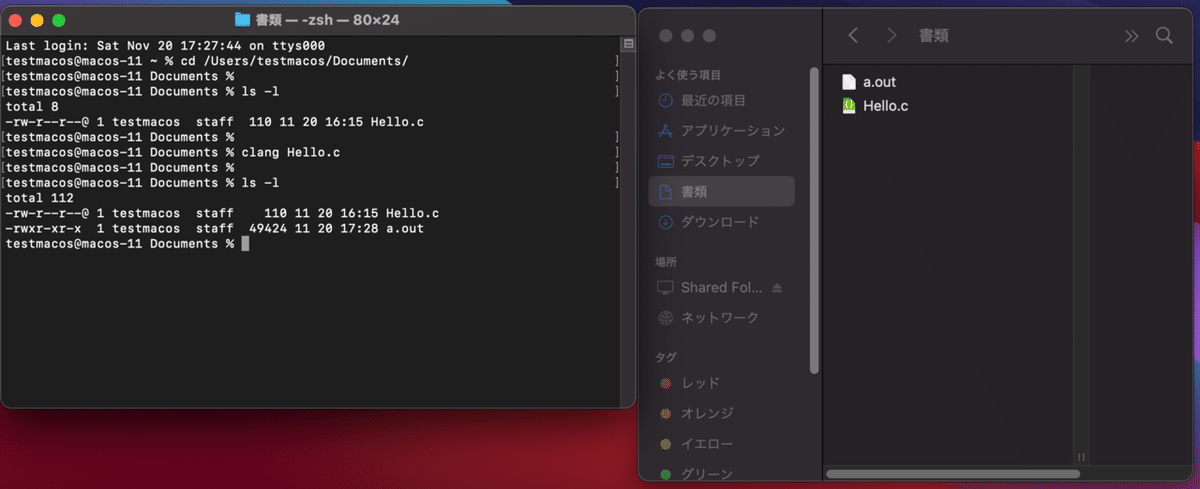This screenshot has height=489, width=1200.
Task: Click the folder proxy icon in Terminal title
Action: (242, 19)
